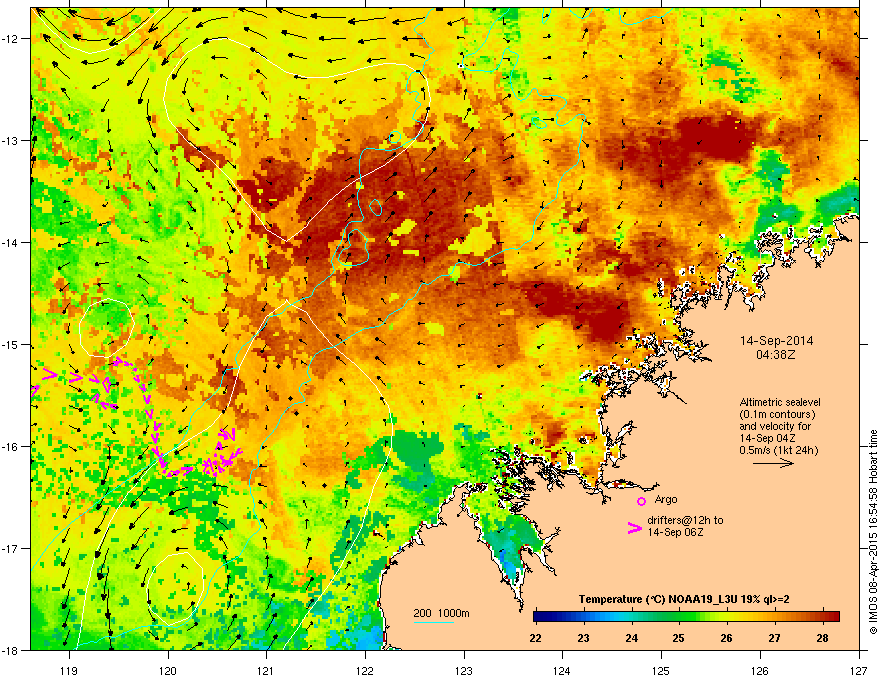Screen dimensions: 880x680
Task: Click the longitude axis label '119'
Action: (x=69, y=670)
